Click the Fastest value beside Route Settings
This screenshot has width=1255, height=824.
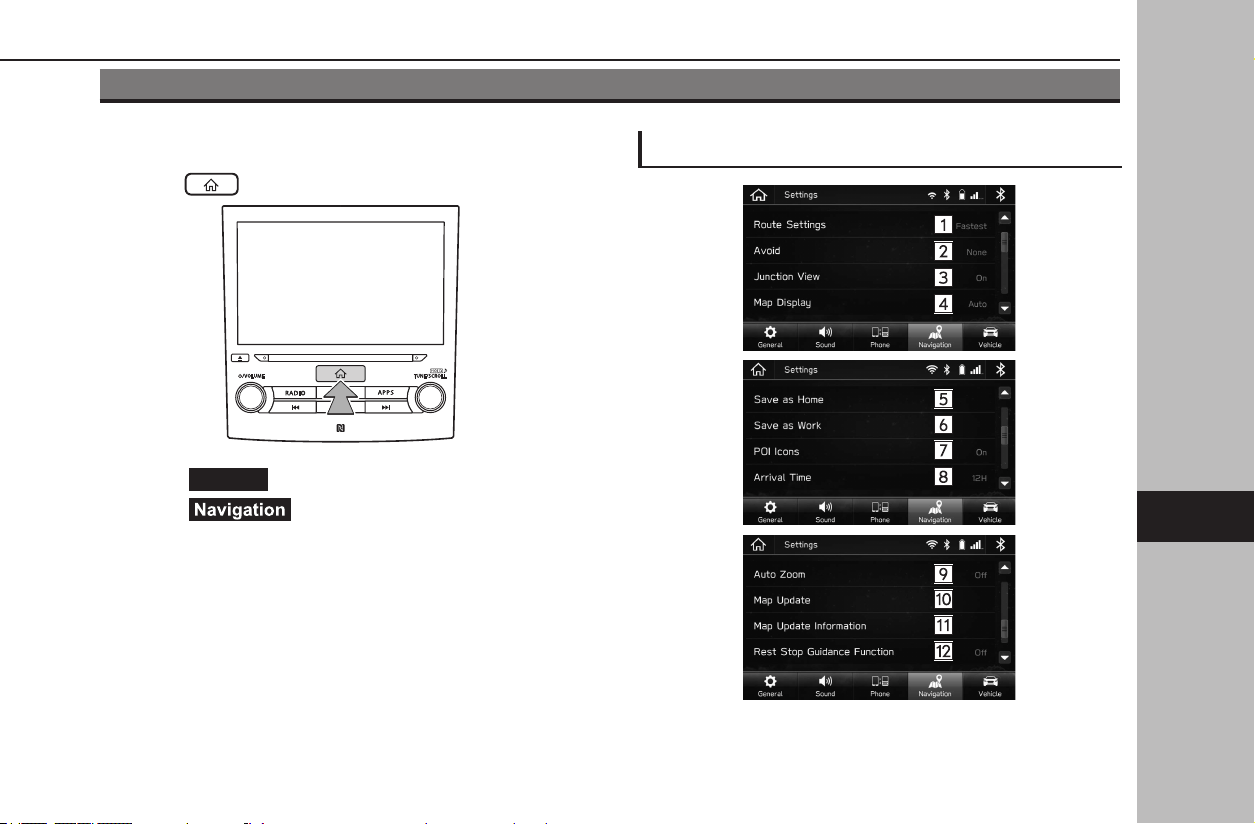click(x=971, y=227)
